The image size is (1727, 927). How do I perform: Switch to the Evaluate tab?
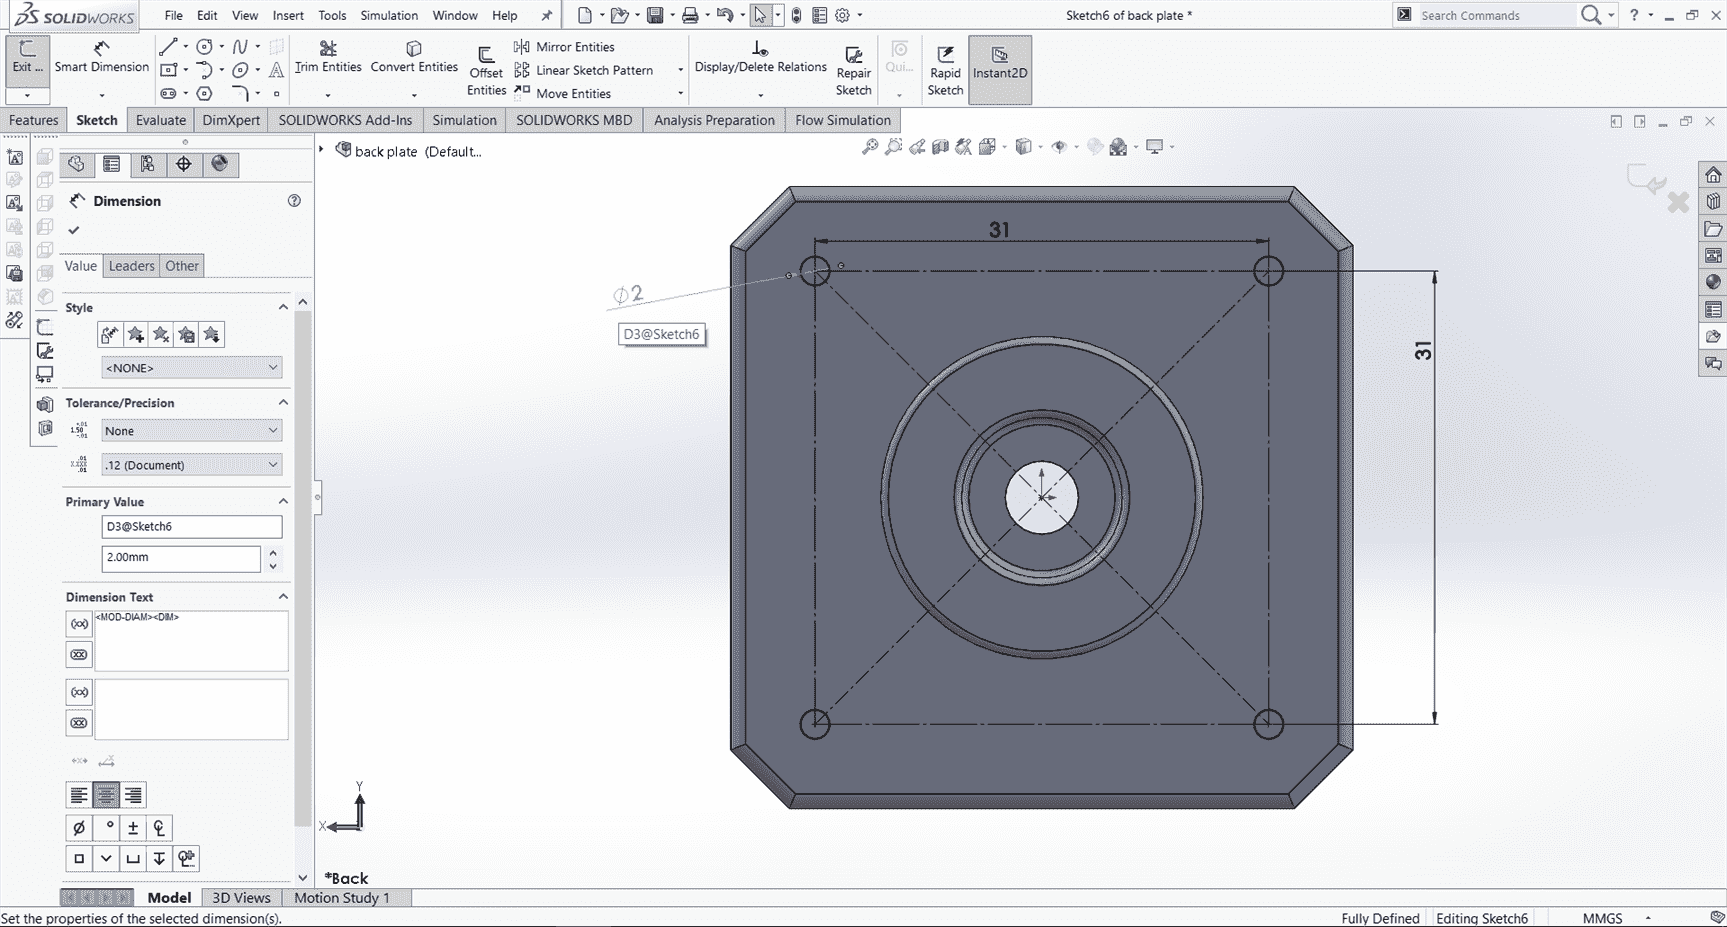[160, 120]
